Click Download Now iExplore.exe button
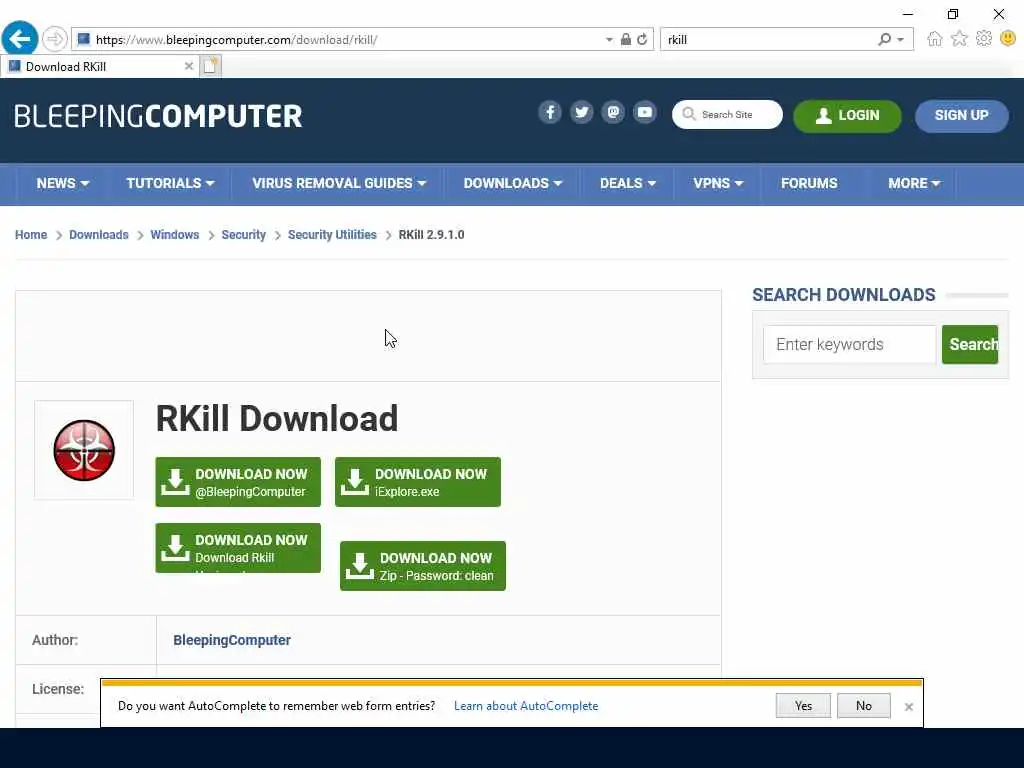This screenshot has height=768, width=1024. (x=418, y=482)
